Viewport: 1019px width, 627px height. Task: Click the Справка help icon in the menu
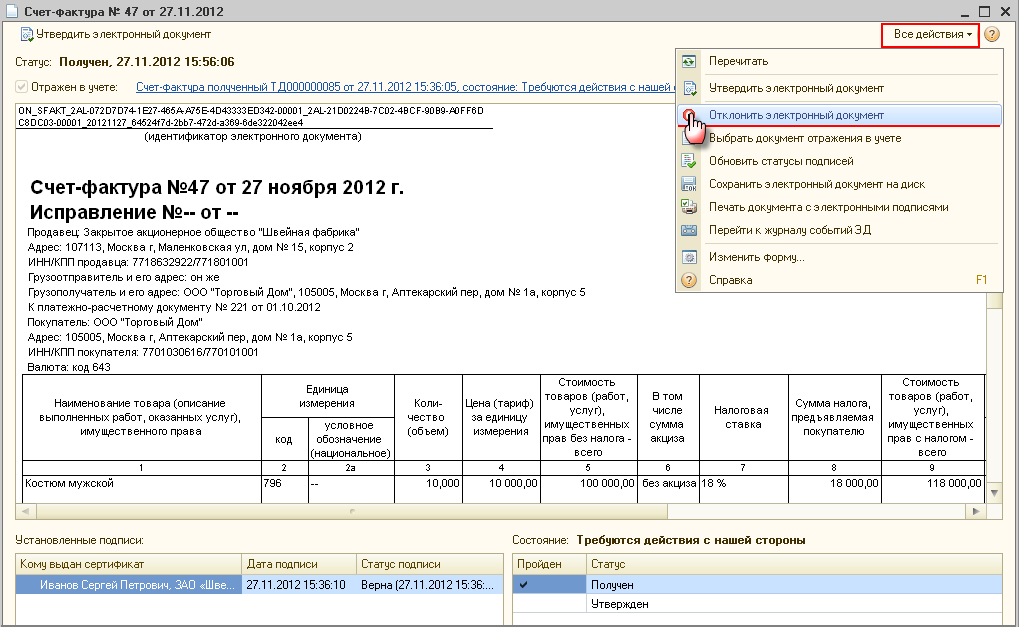pyautogui.click(x=689, y=280)
